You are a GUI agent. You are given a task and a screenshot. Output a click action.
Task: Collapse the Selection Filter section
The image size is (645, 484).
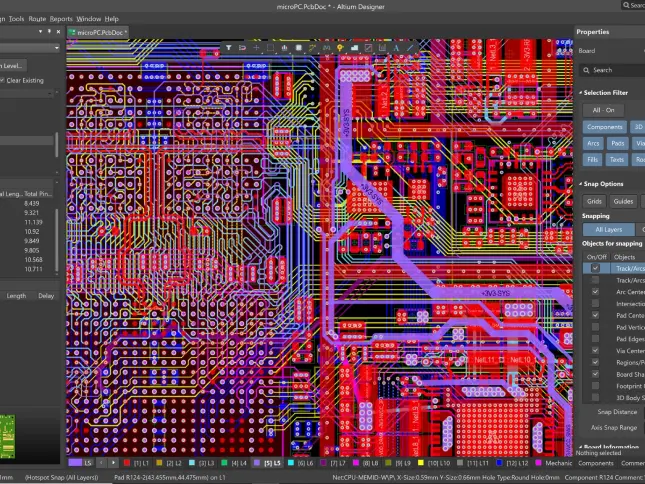580,93
